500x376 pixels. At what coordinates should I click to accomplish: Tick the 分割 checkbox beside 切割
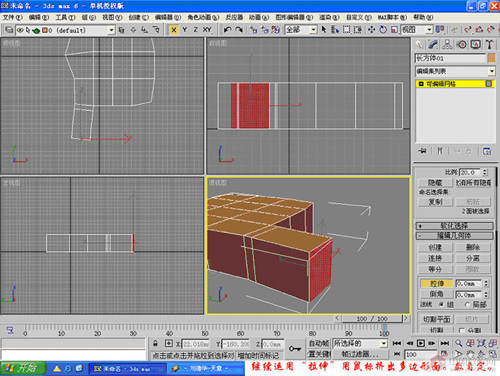pyautogui.click(x=462, y=330)
